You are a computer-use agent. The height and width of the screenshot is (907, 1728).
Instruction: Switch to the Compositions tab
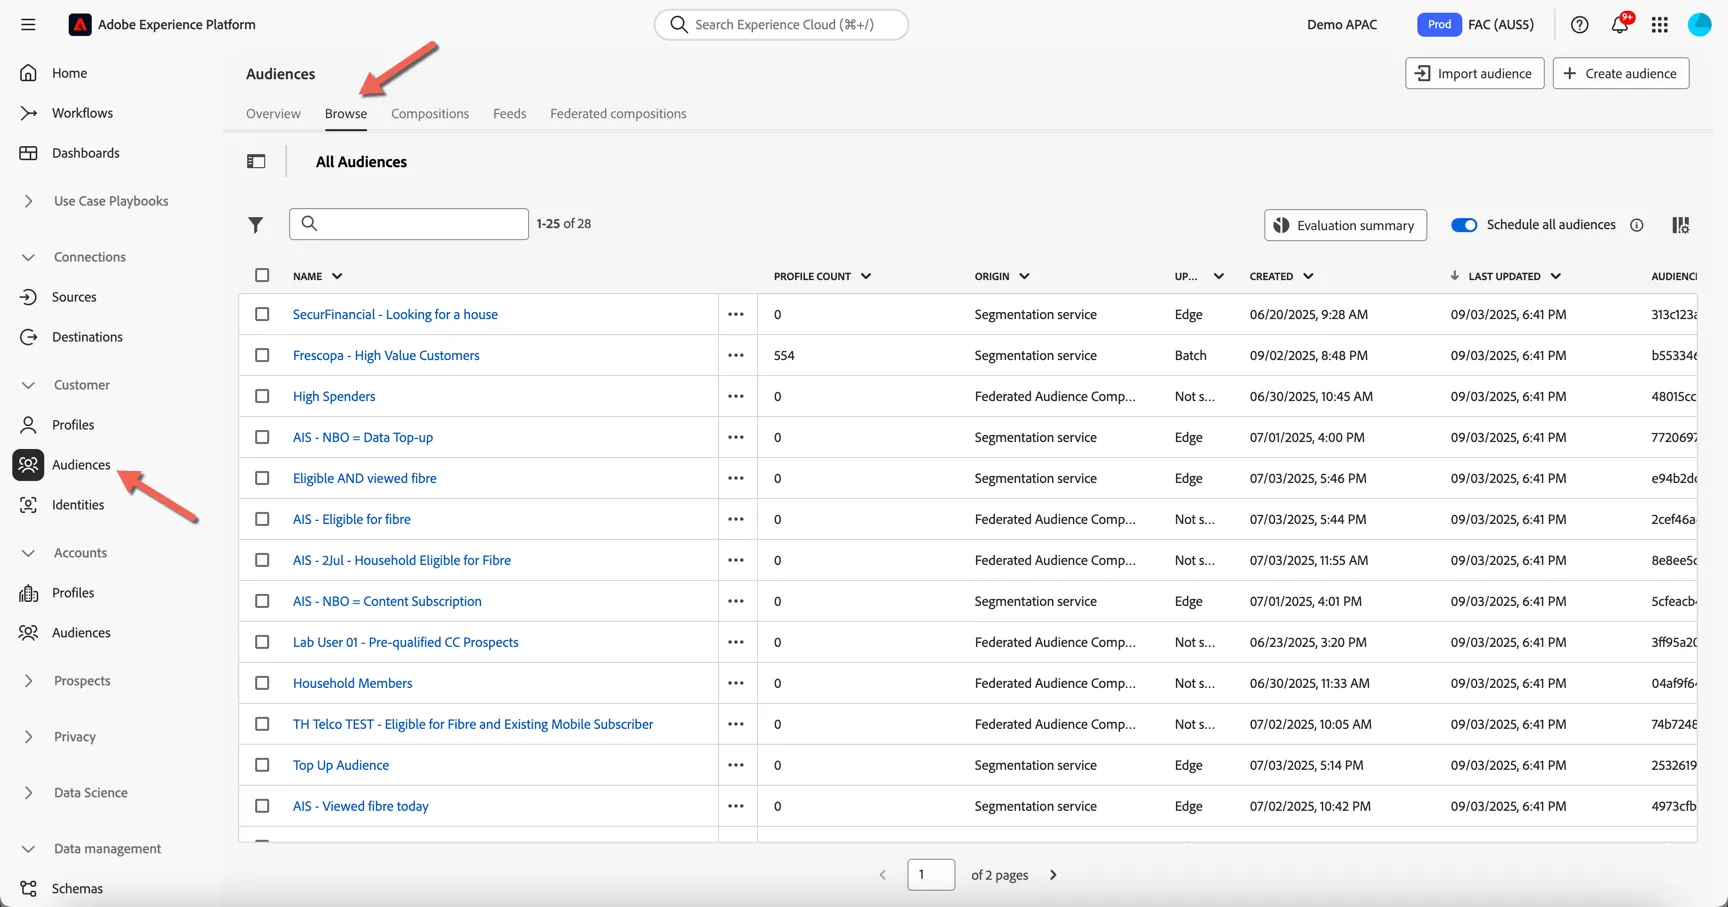430,113
